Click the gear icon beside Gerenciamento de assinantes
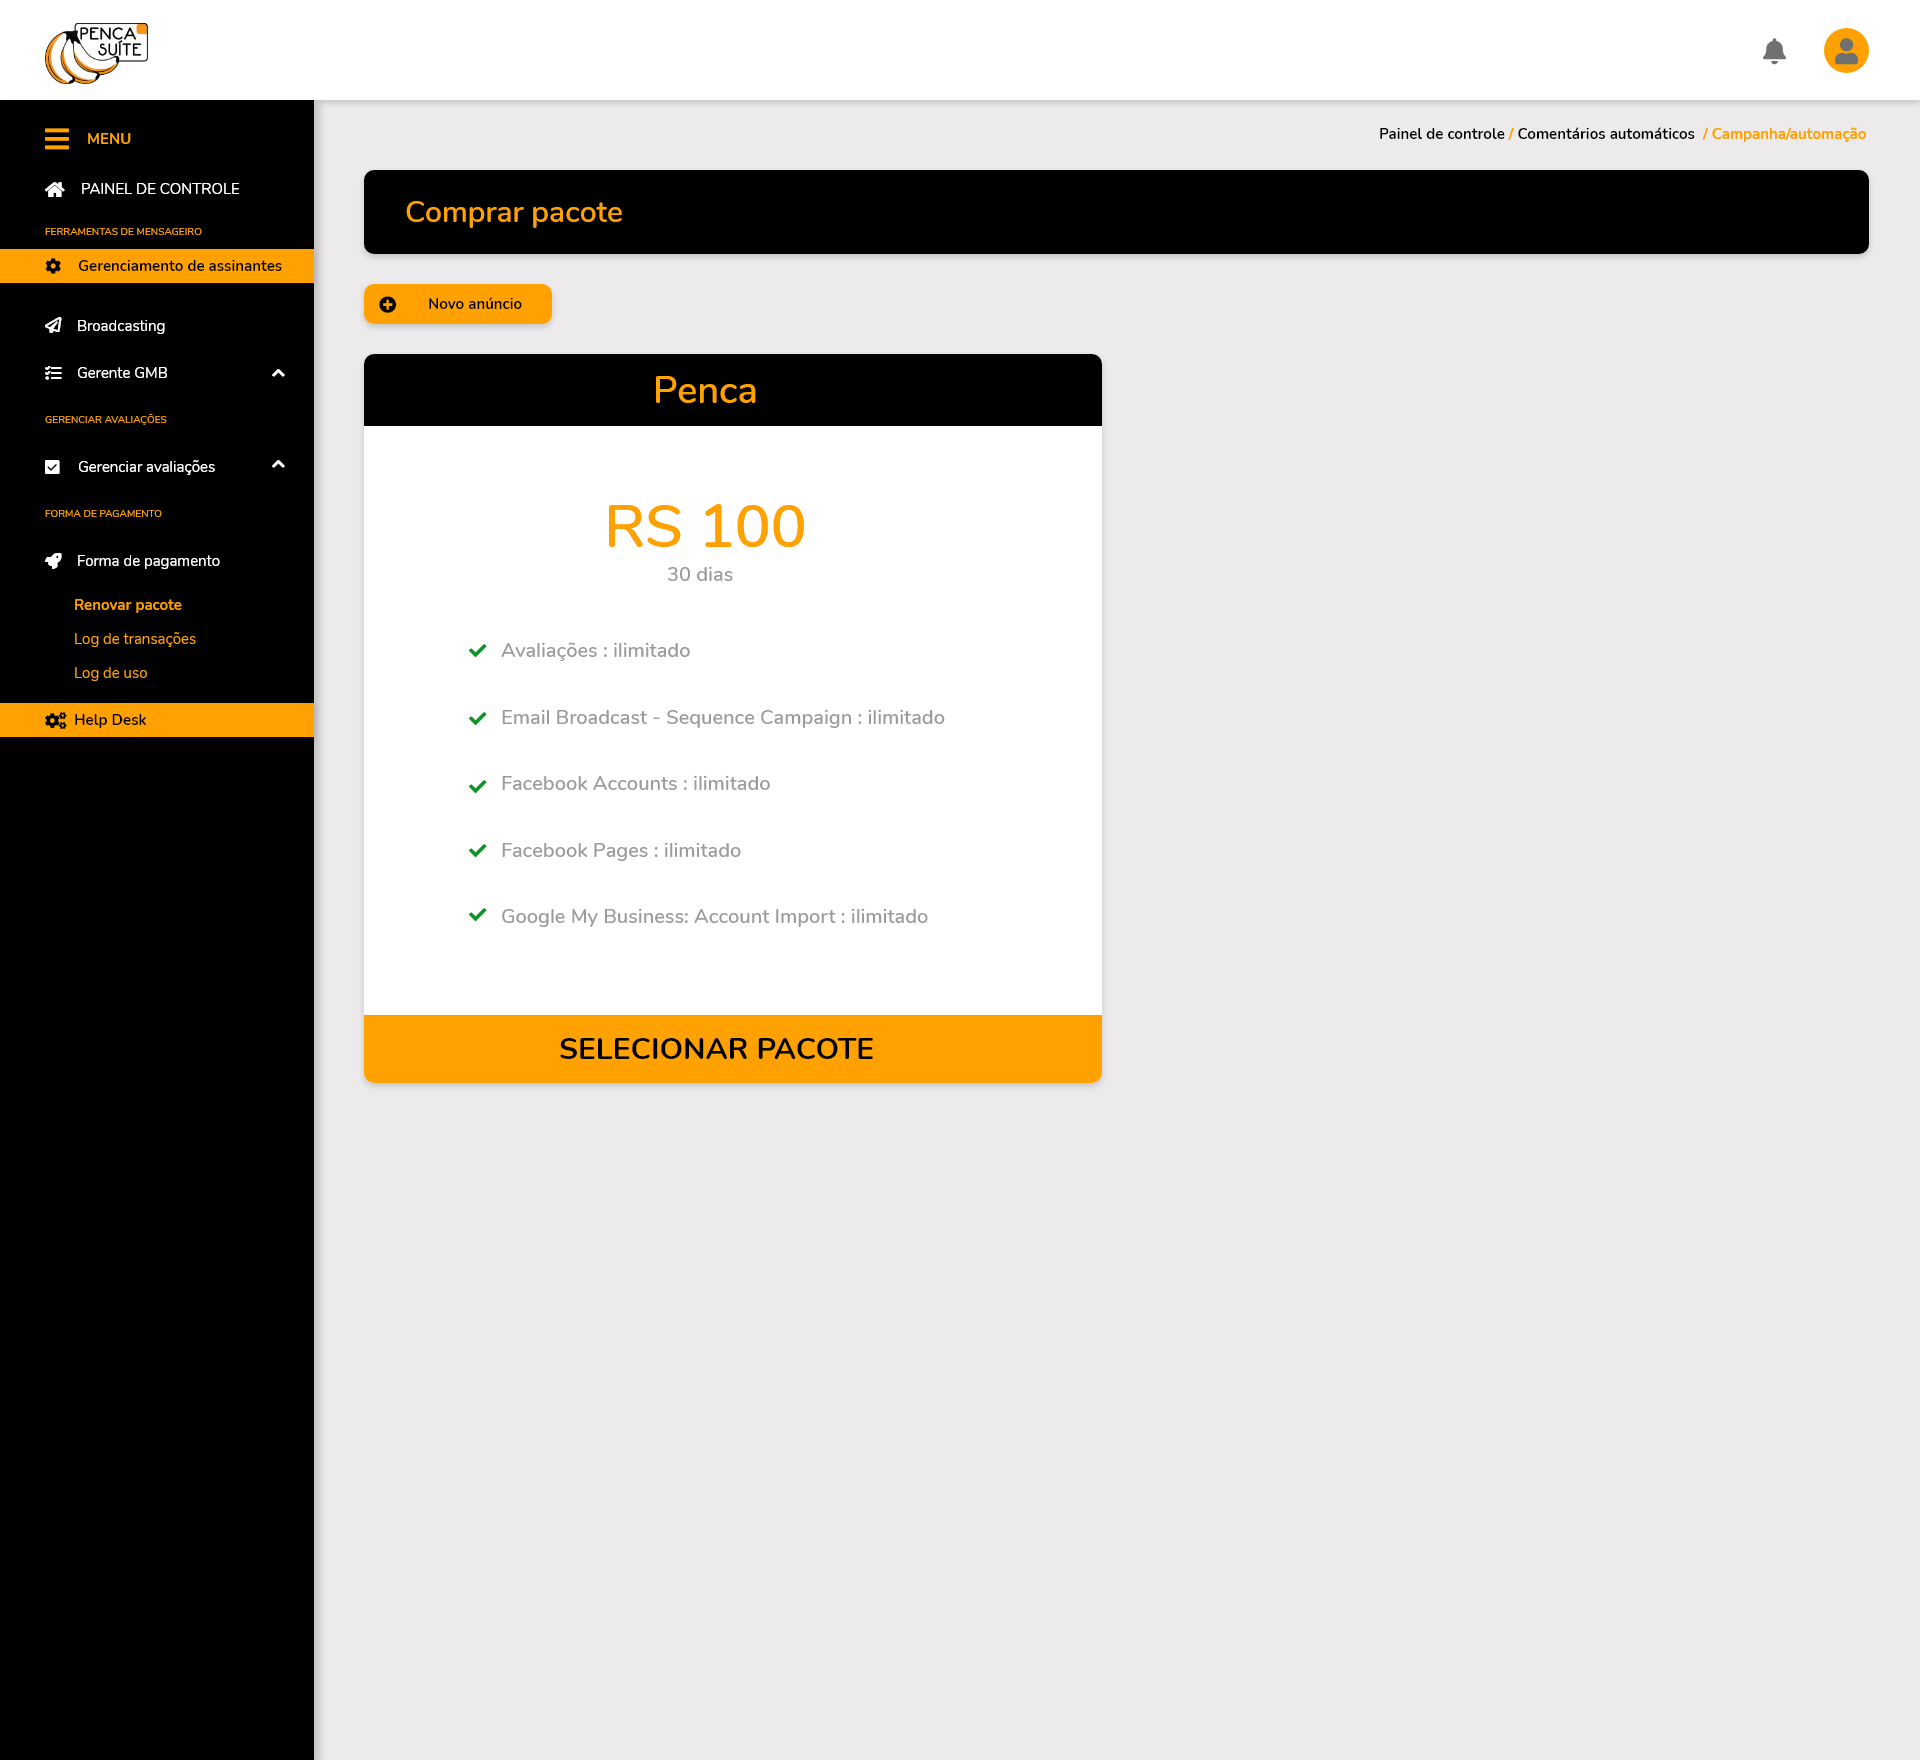 [x=54, y=266]
